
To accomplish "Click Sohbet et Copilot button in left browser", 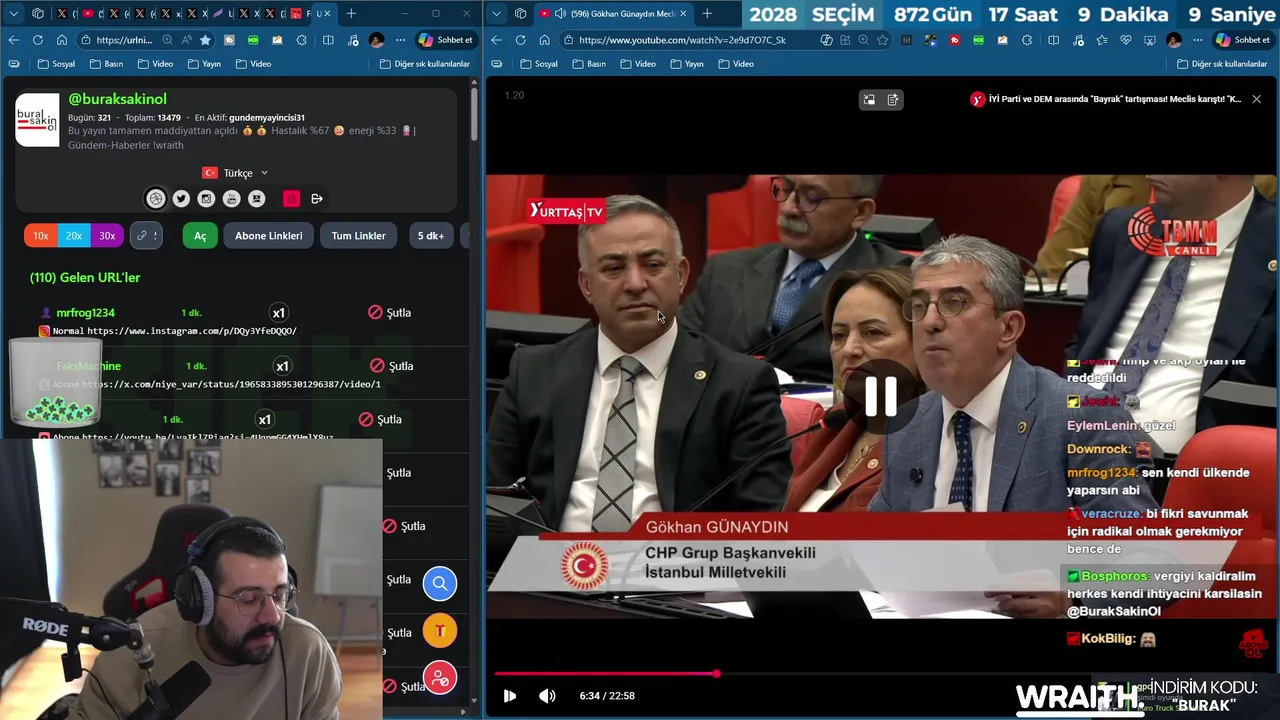I will 445,40.
